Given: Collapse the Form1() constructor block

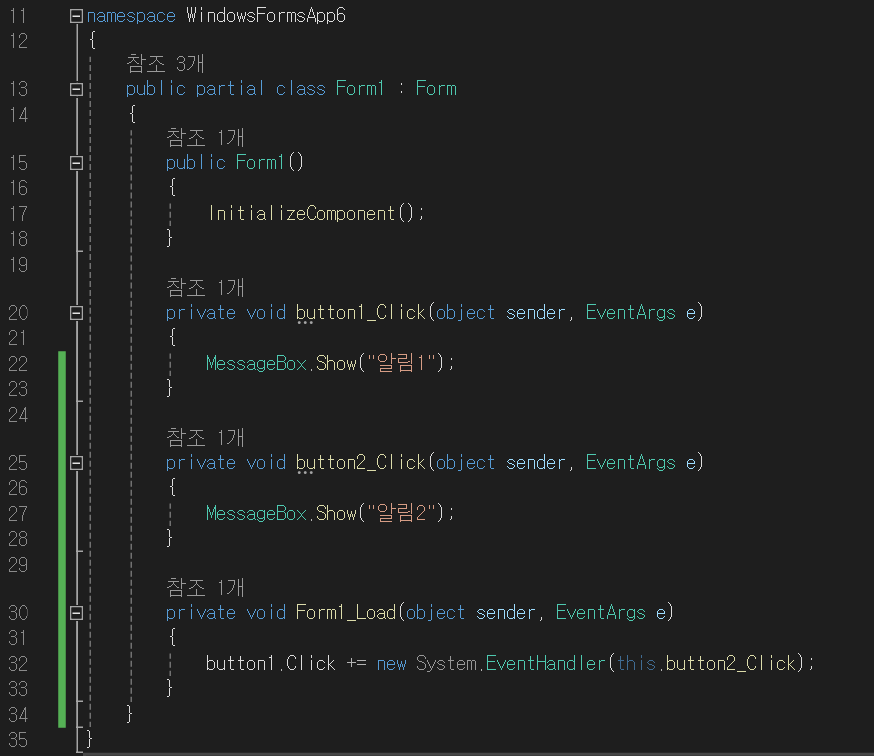Looking at the screenshot, I should coord(76,163).
